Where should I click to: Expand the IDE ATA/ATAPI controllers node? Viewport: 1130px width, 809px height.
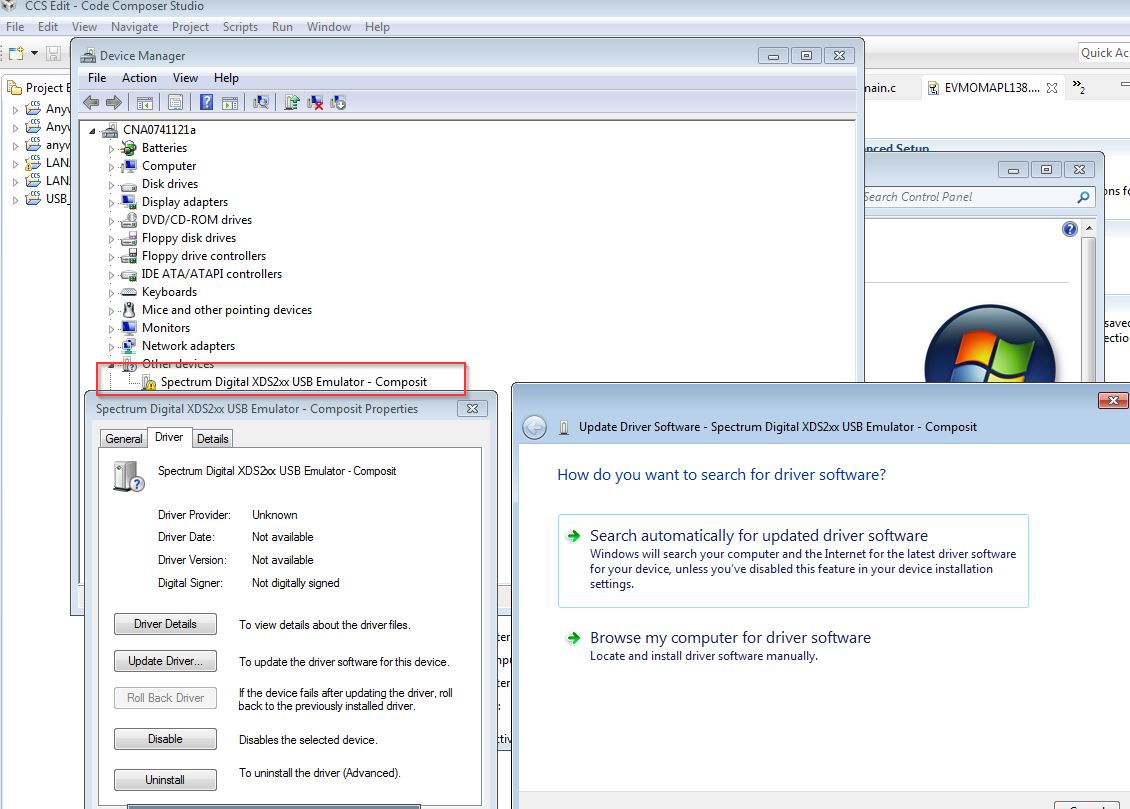(x=111, y=274)
